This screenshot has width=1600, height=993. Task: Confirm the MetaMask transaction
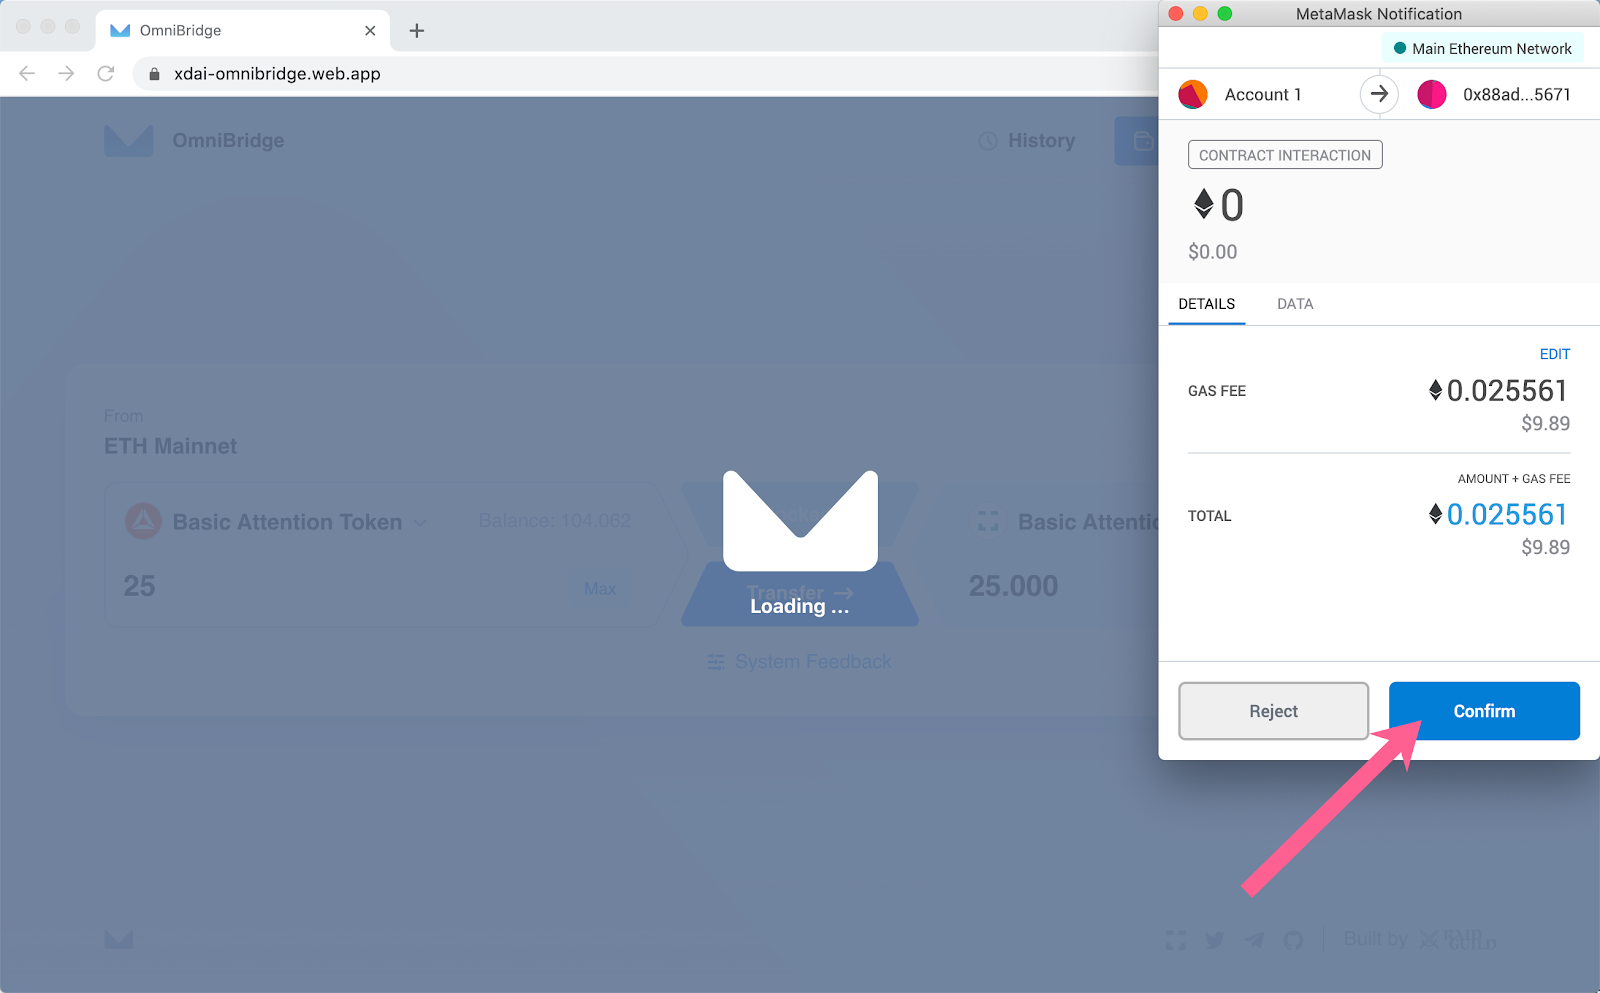pyautogui.click(x=1484, y=711)
